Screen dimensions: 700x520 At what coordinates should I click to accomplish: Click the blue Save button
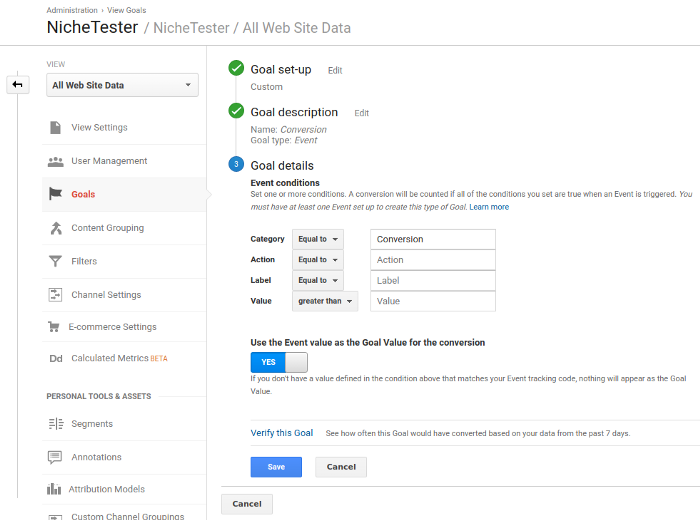coord(276,467)
